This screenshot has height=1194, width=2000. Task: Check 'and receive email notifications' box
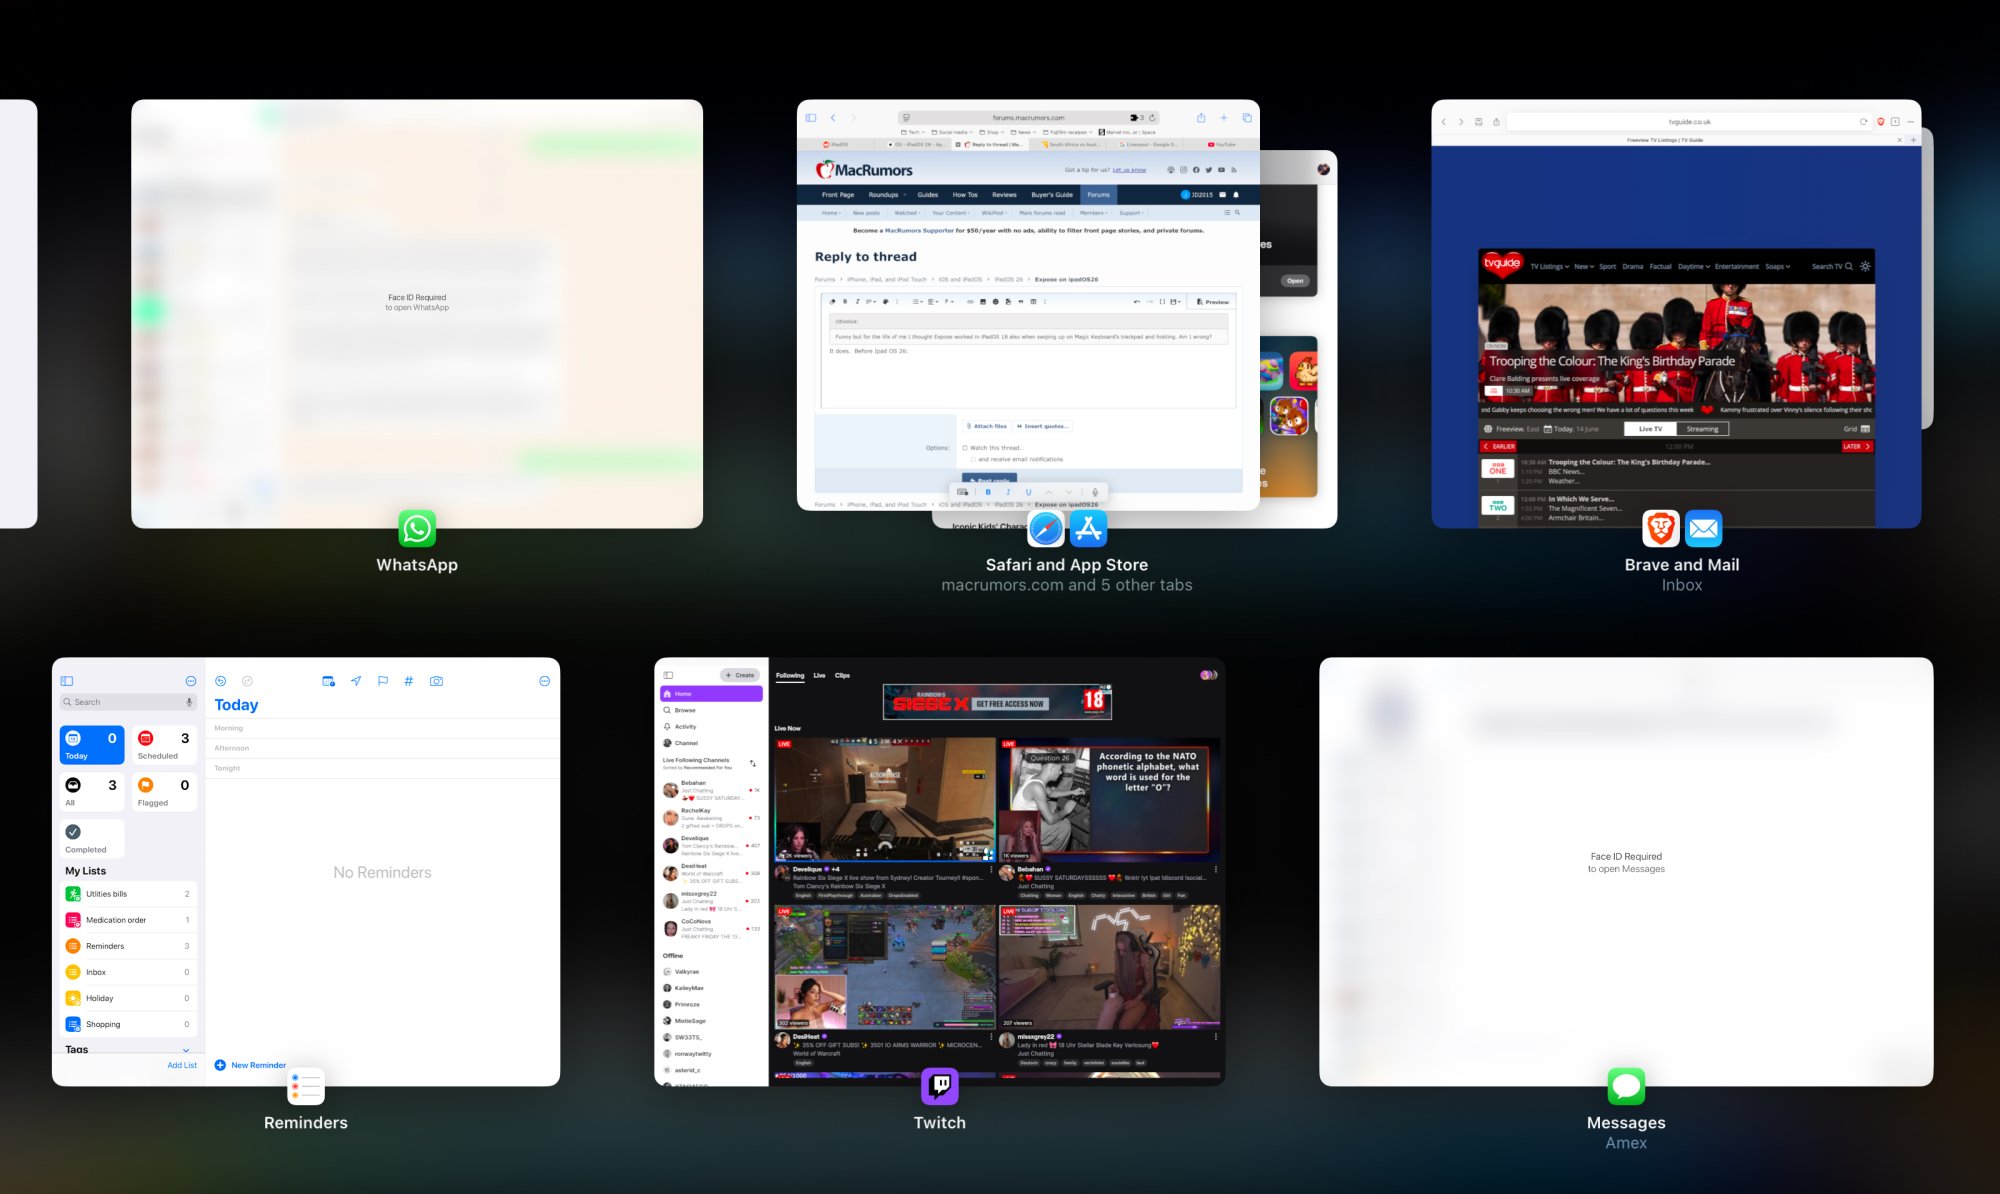click(x=973, y=459)
